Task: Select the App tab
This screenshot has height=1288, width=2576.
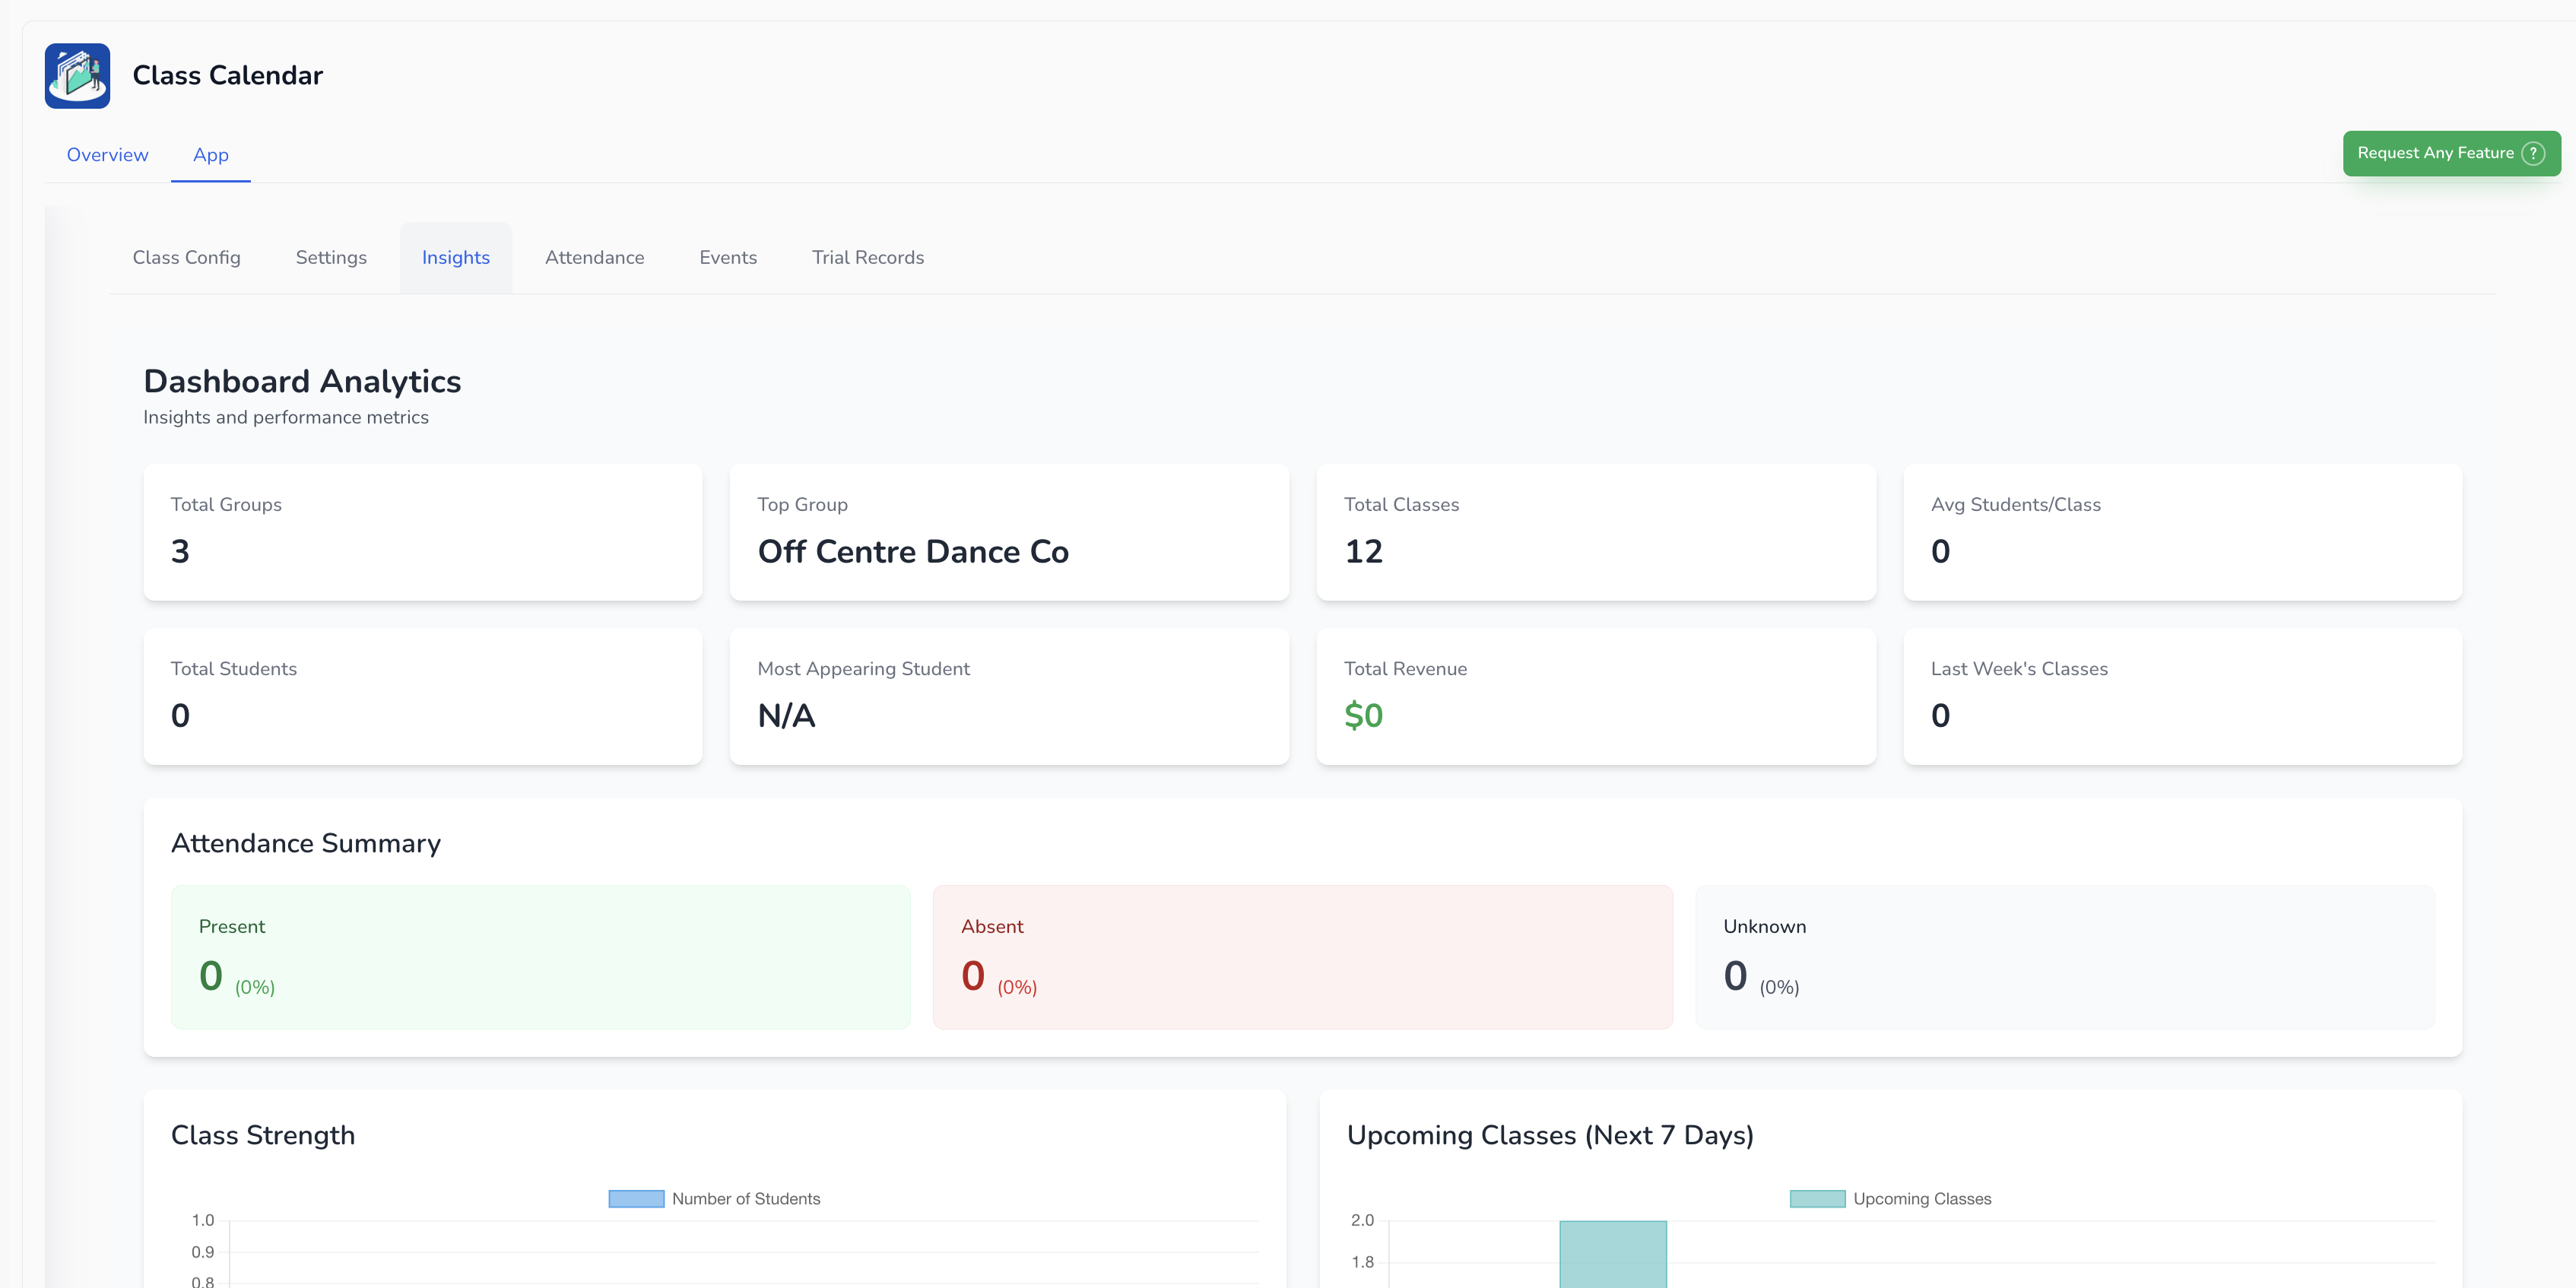Action: pos(211,155)
